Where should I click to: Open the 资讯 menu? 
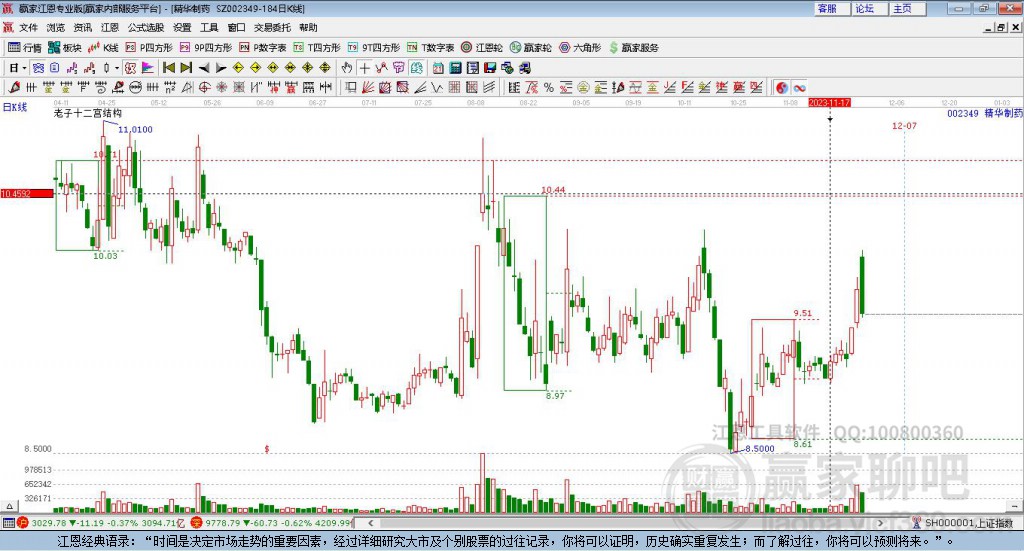tap(83, 27)
